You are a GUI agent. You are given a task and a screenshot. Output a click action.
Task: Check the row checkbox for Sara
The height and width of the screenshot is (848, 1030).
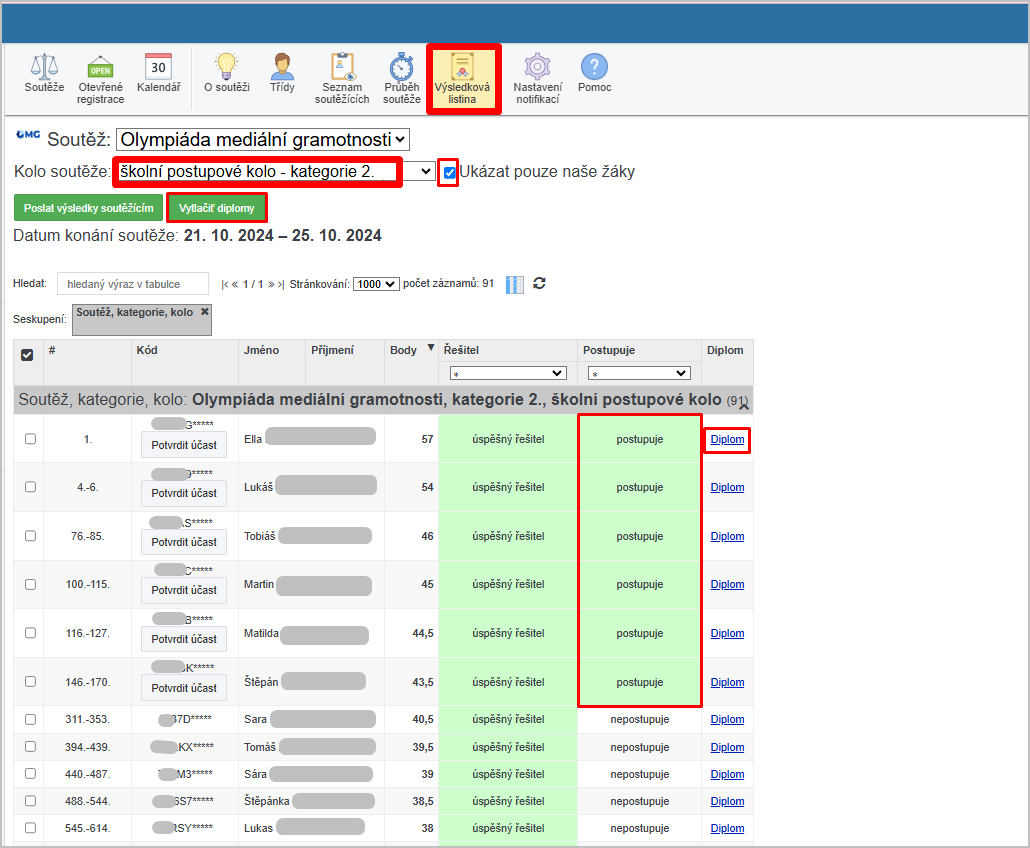pyautogui.click(x=30, y=719)
